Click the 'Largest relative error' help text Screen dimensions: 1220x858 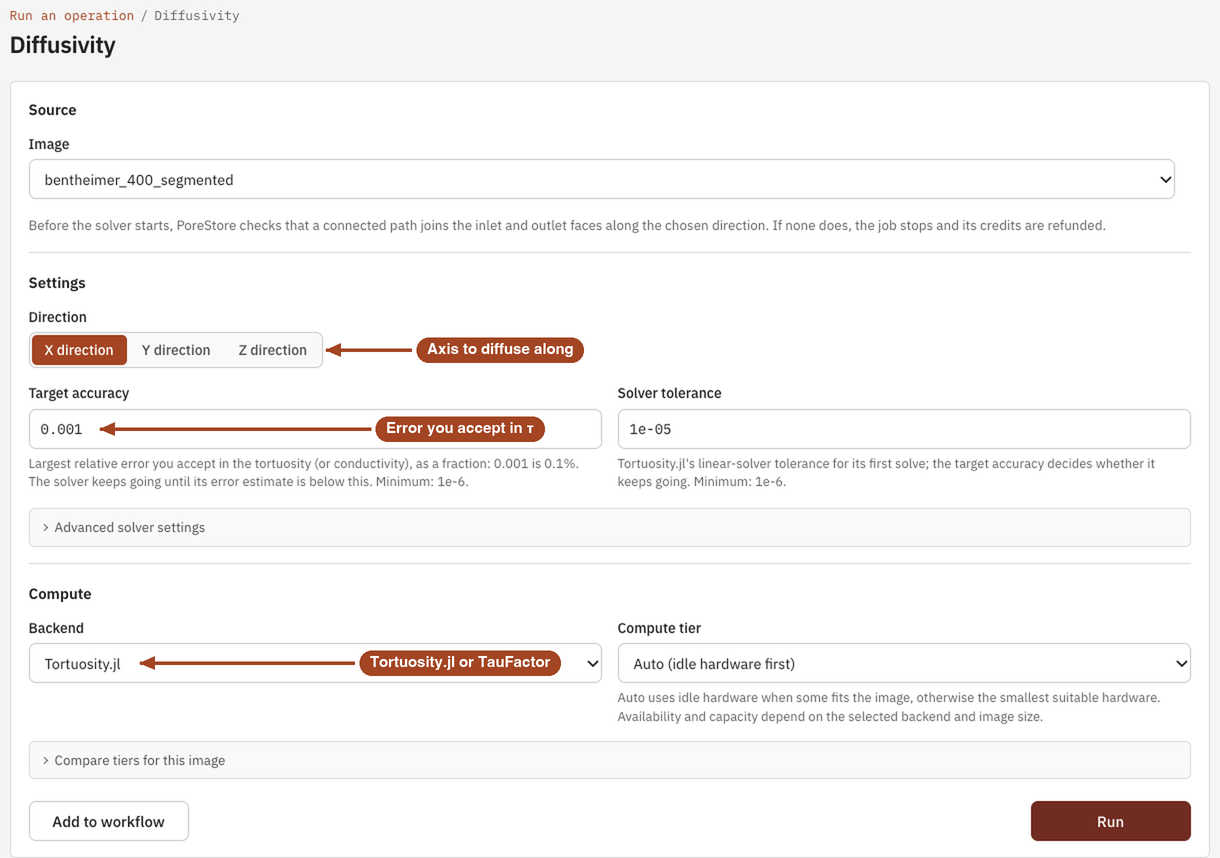pyautogui.click(x=304, y=473)
